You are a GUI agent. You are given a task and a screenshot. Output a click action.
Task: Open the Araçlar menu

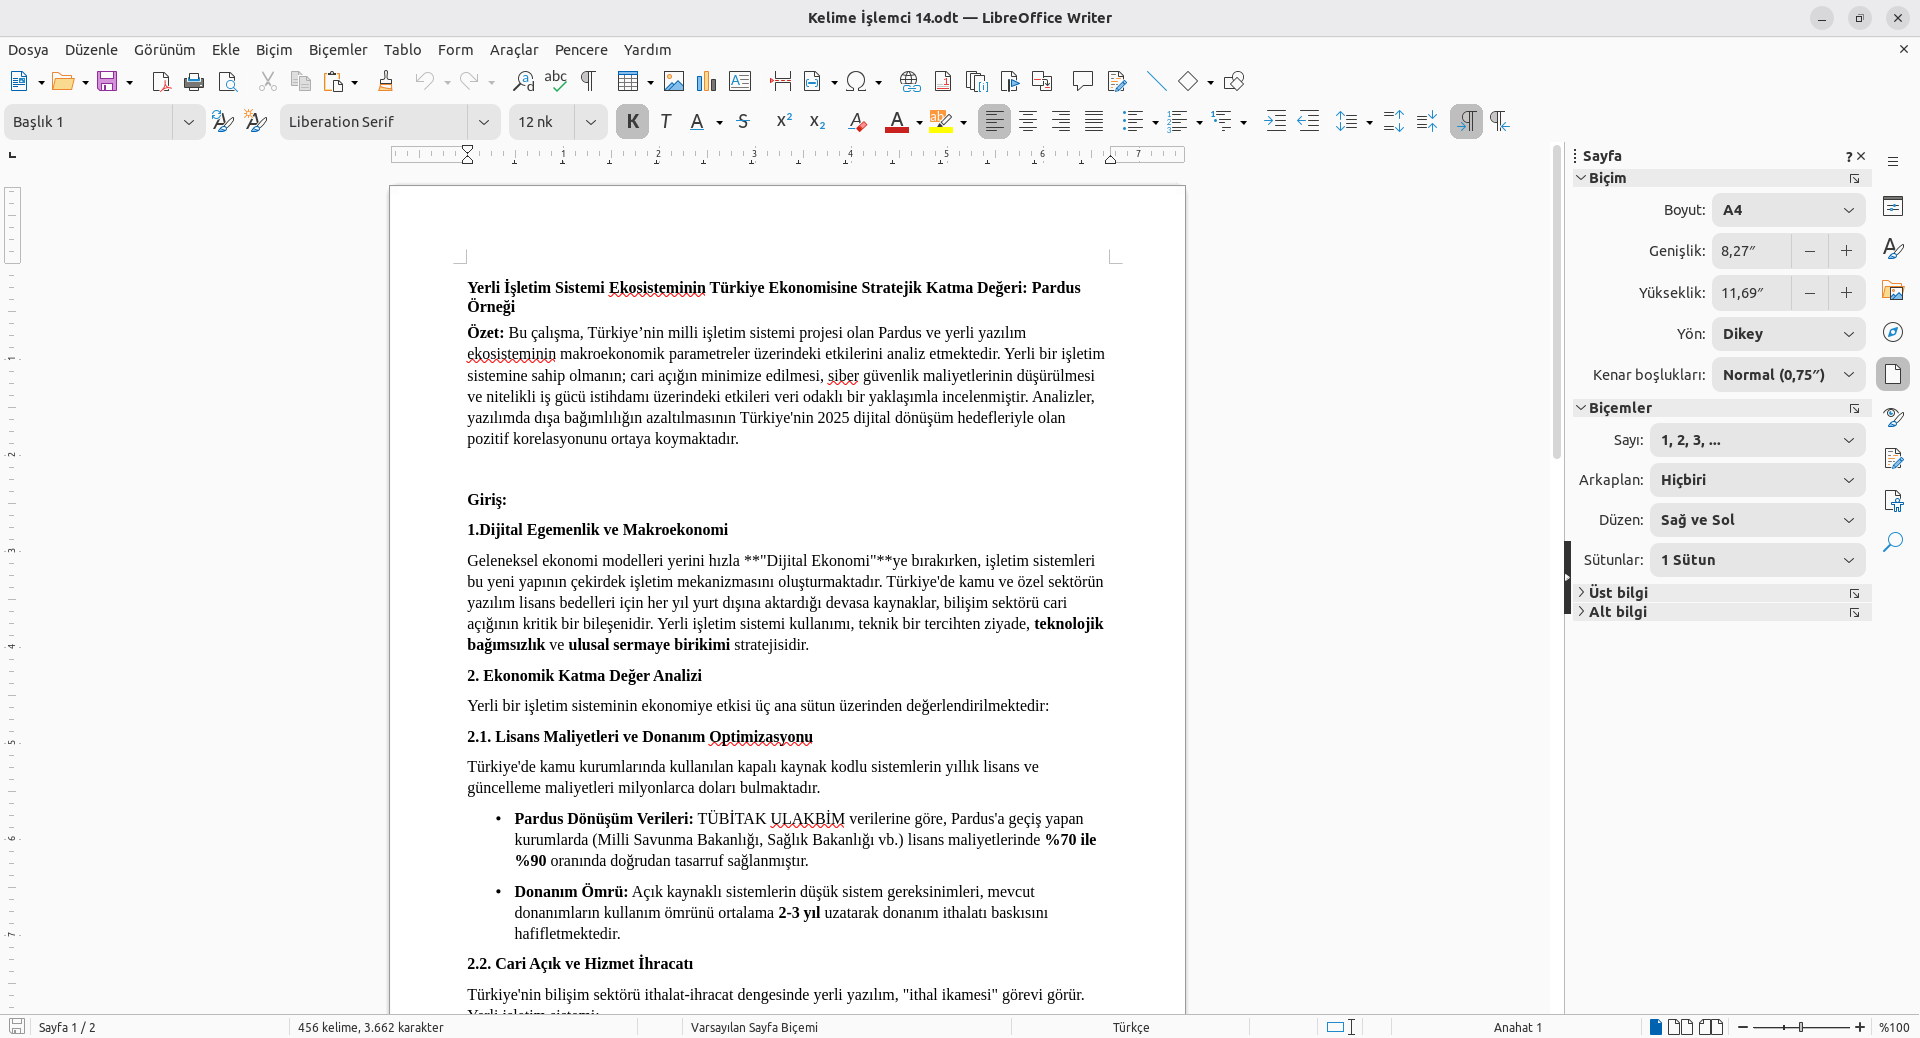(513, 50)
